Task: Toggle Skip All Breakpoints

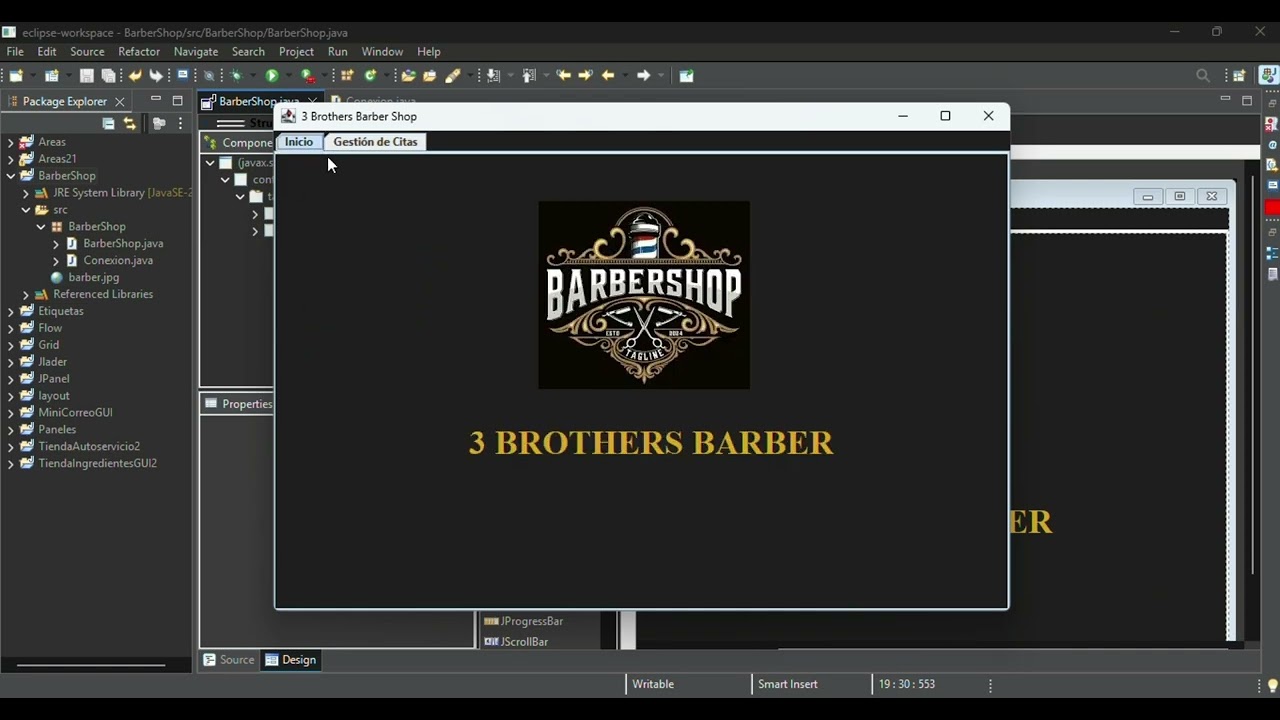Action: coord(208,75)
